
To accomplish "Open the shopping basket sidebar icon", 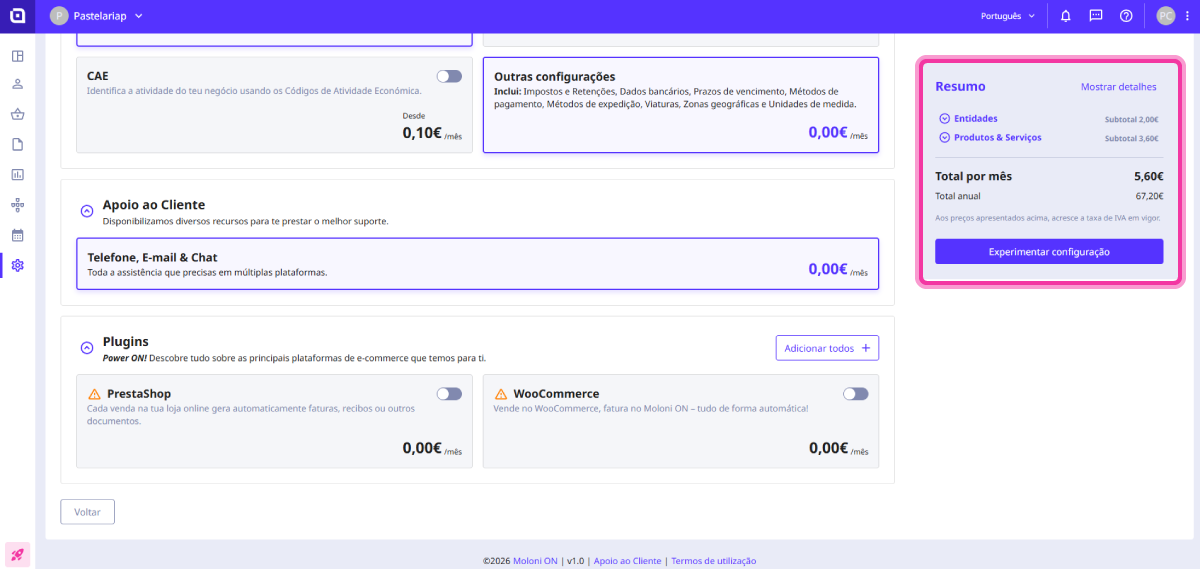I will [x=17, y=114].
